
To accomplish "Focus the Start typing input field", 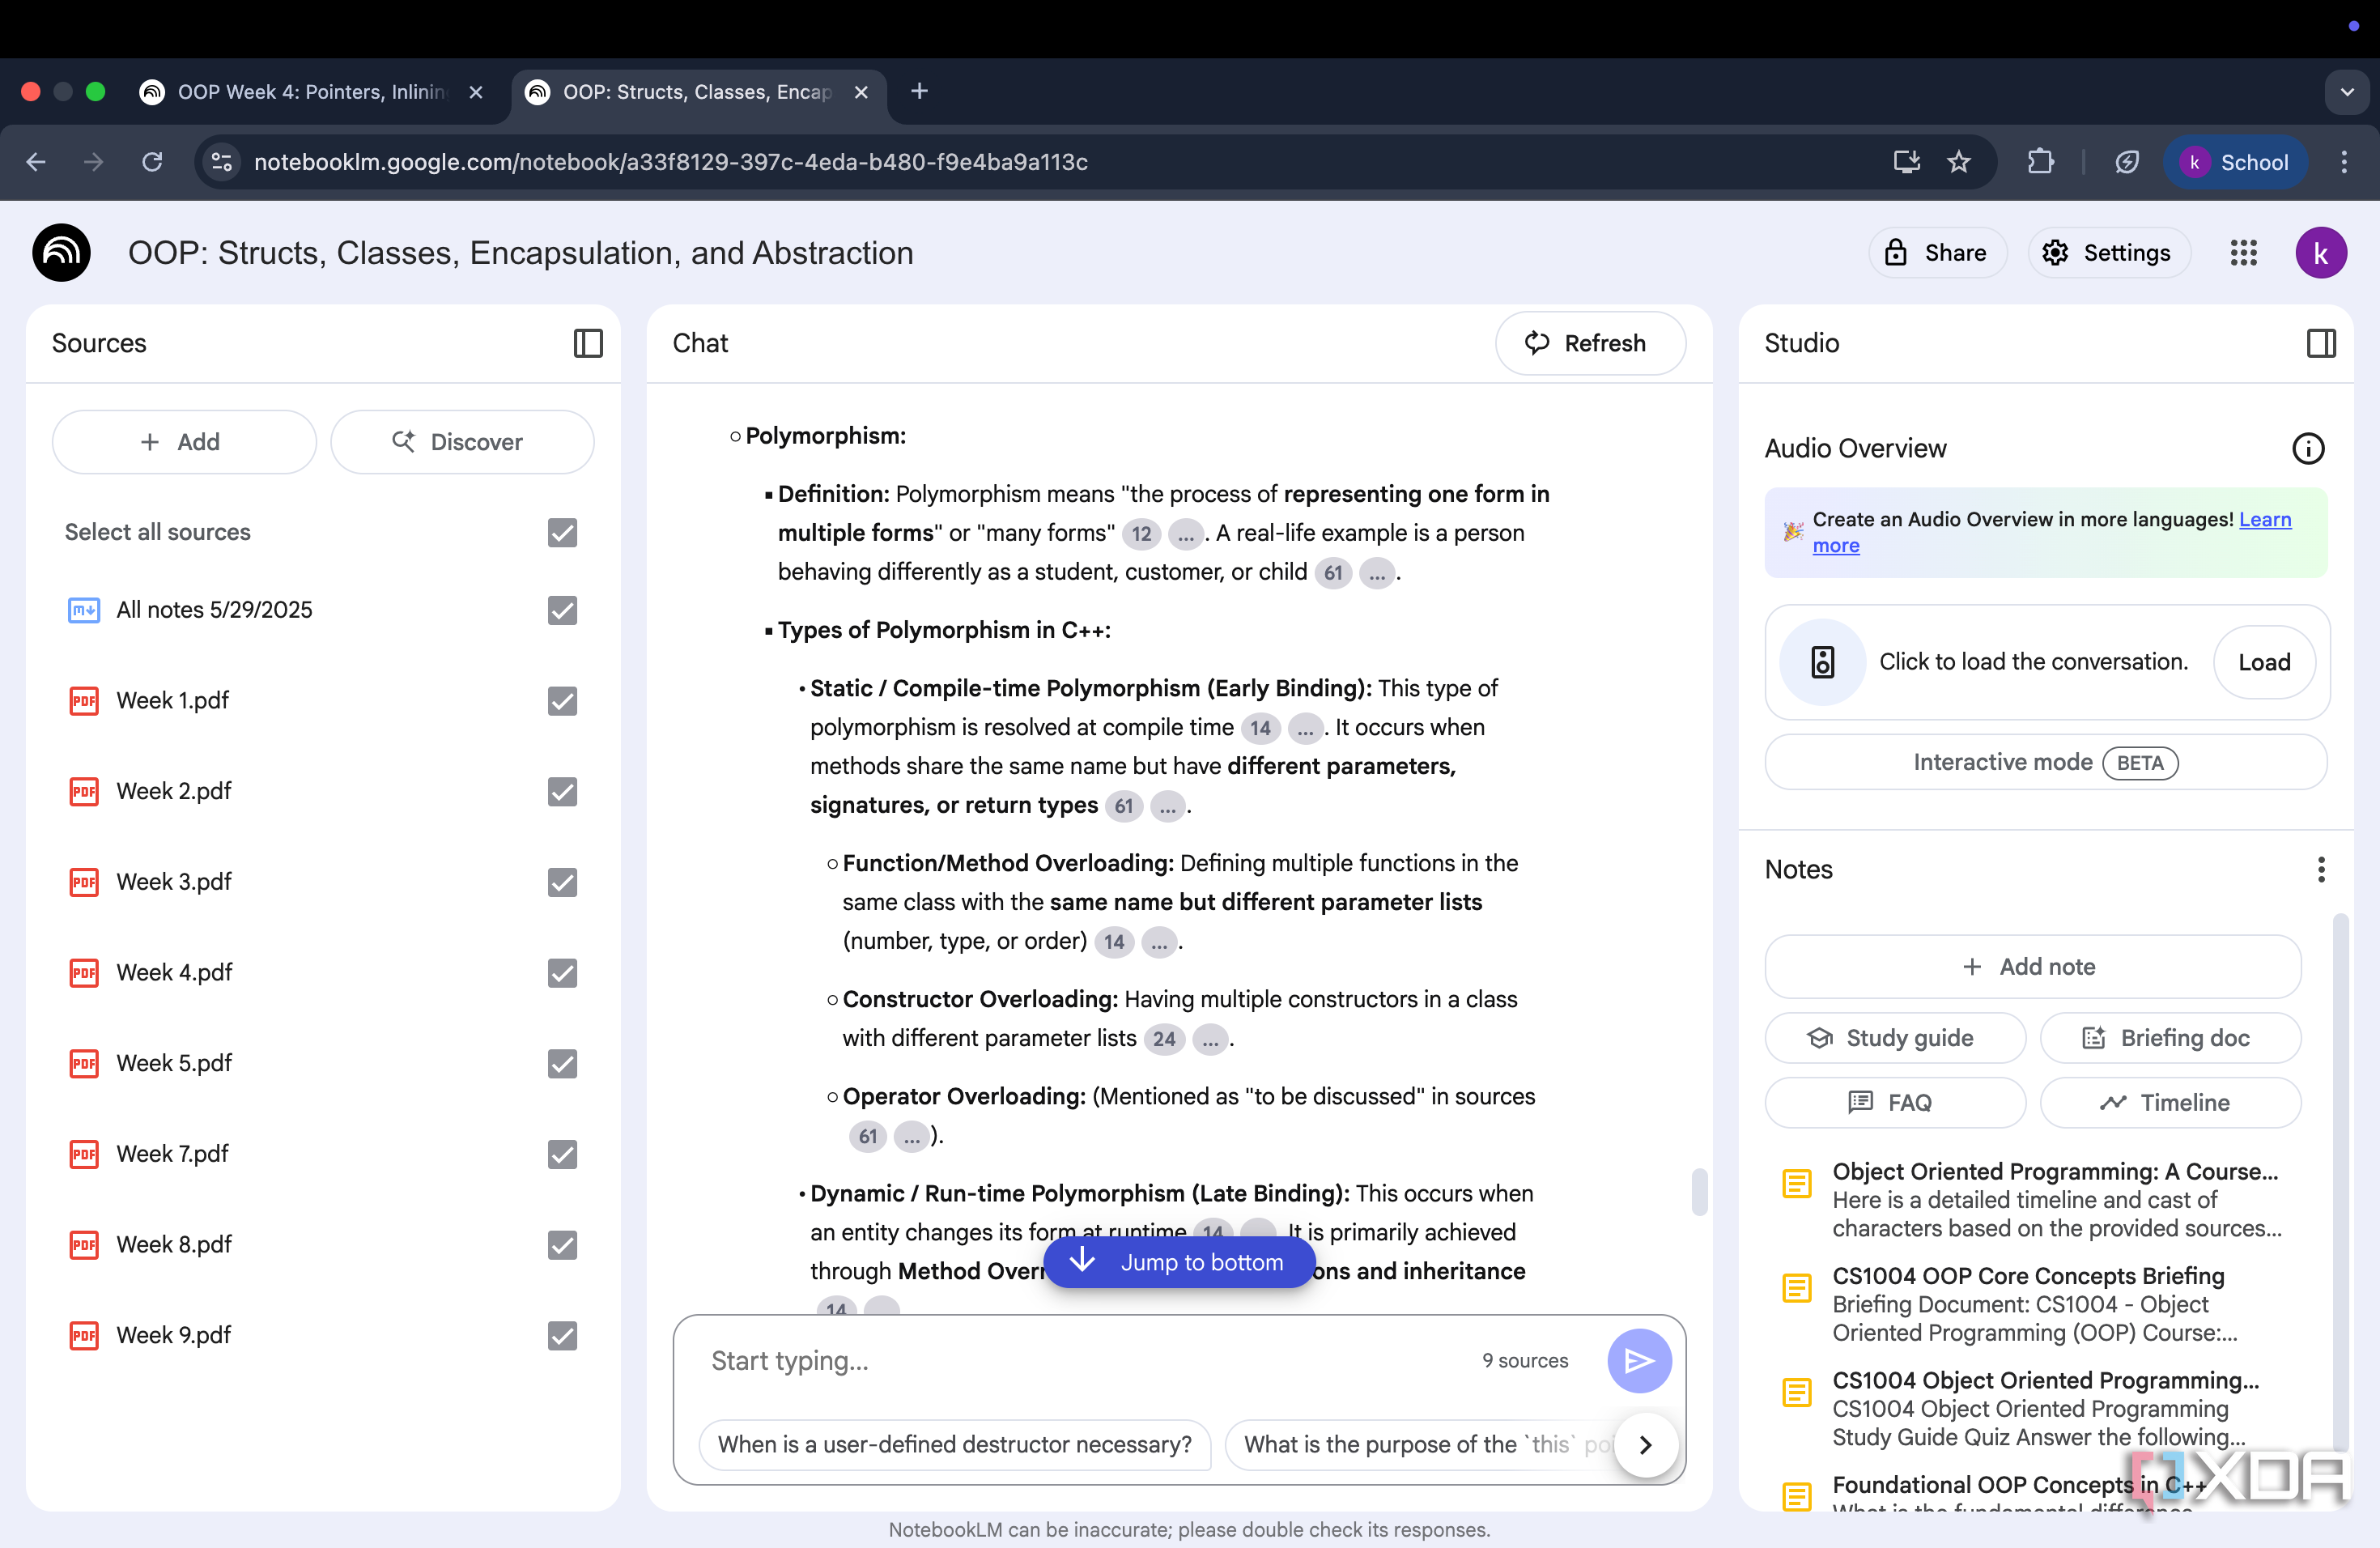I will [1085, 1360].
